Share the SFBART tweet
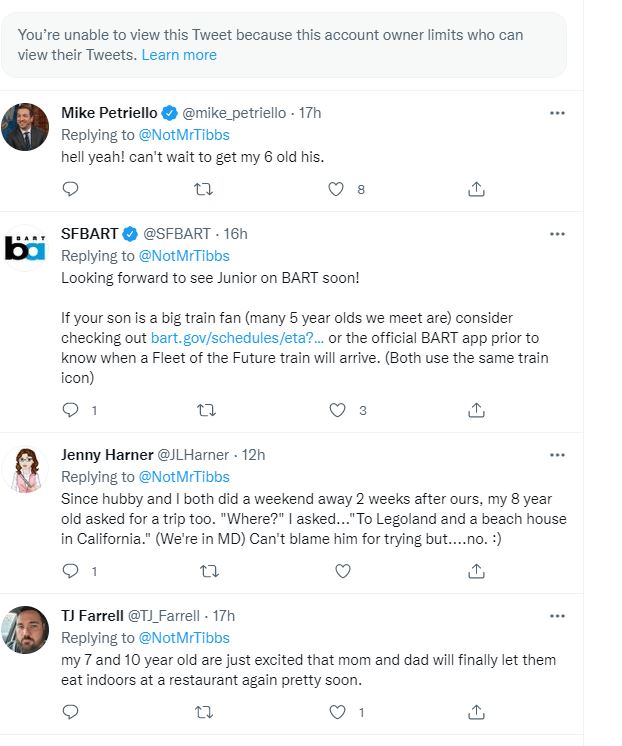 click(x=476, y=410)
